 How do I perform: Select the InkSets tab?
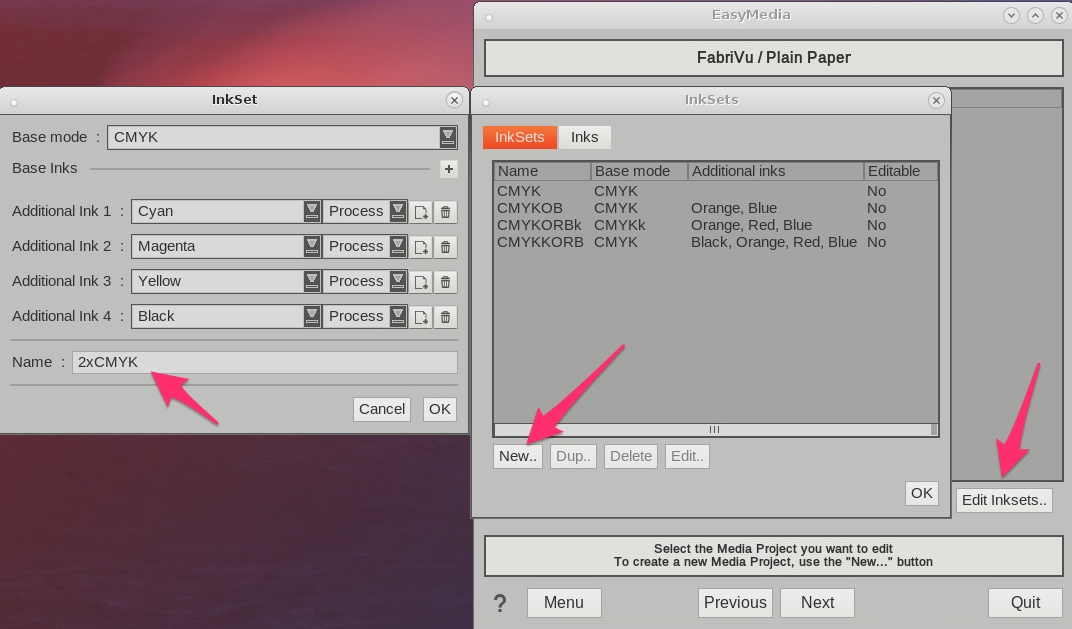pyautogui.click(x=519, y=137)
